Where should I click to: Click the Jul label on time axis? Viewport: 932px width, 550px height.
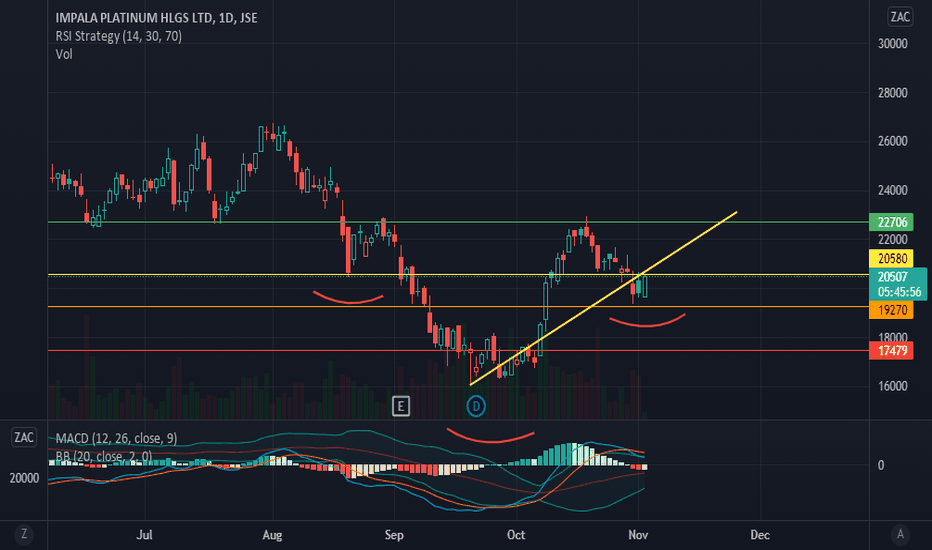tap(144, 535)
